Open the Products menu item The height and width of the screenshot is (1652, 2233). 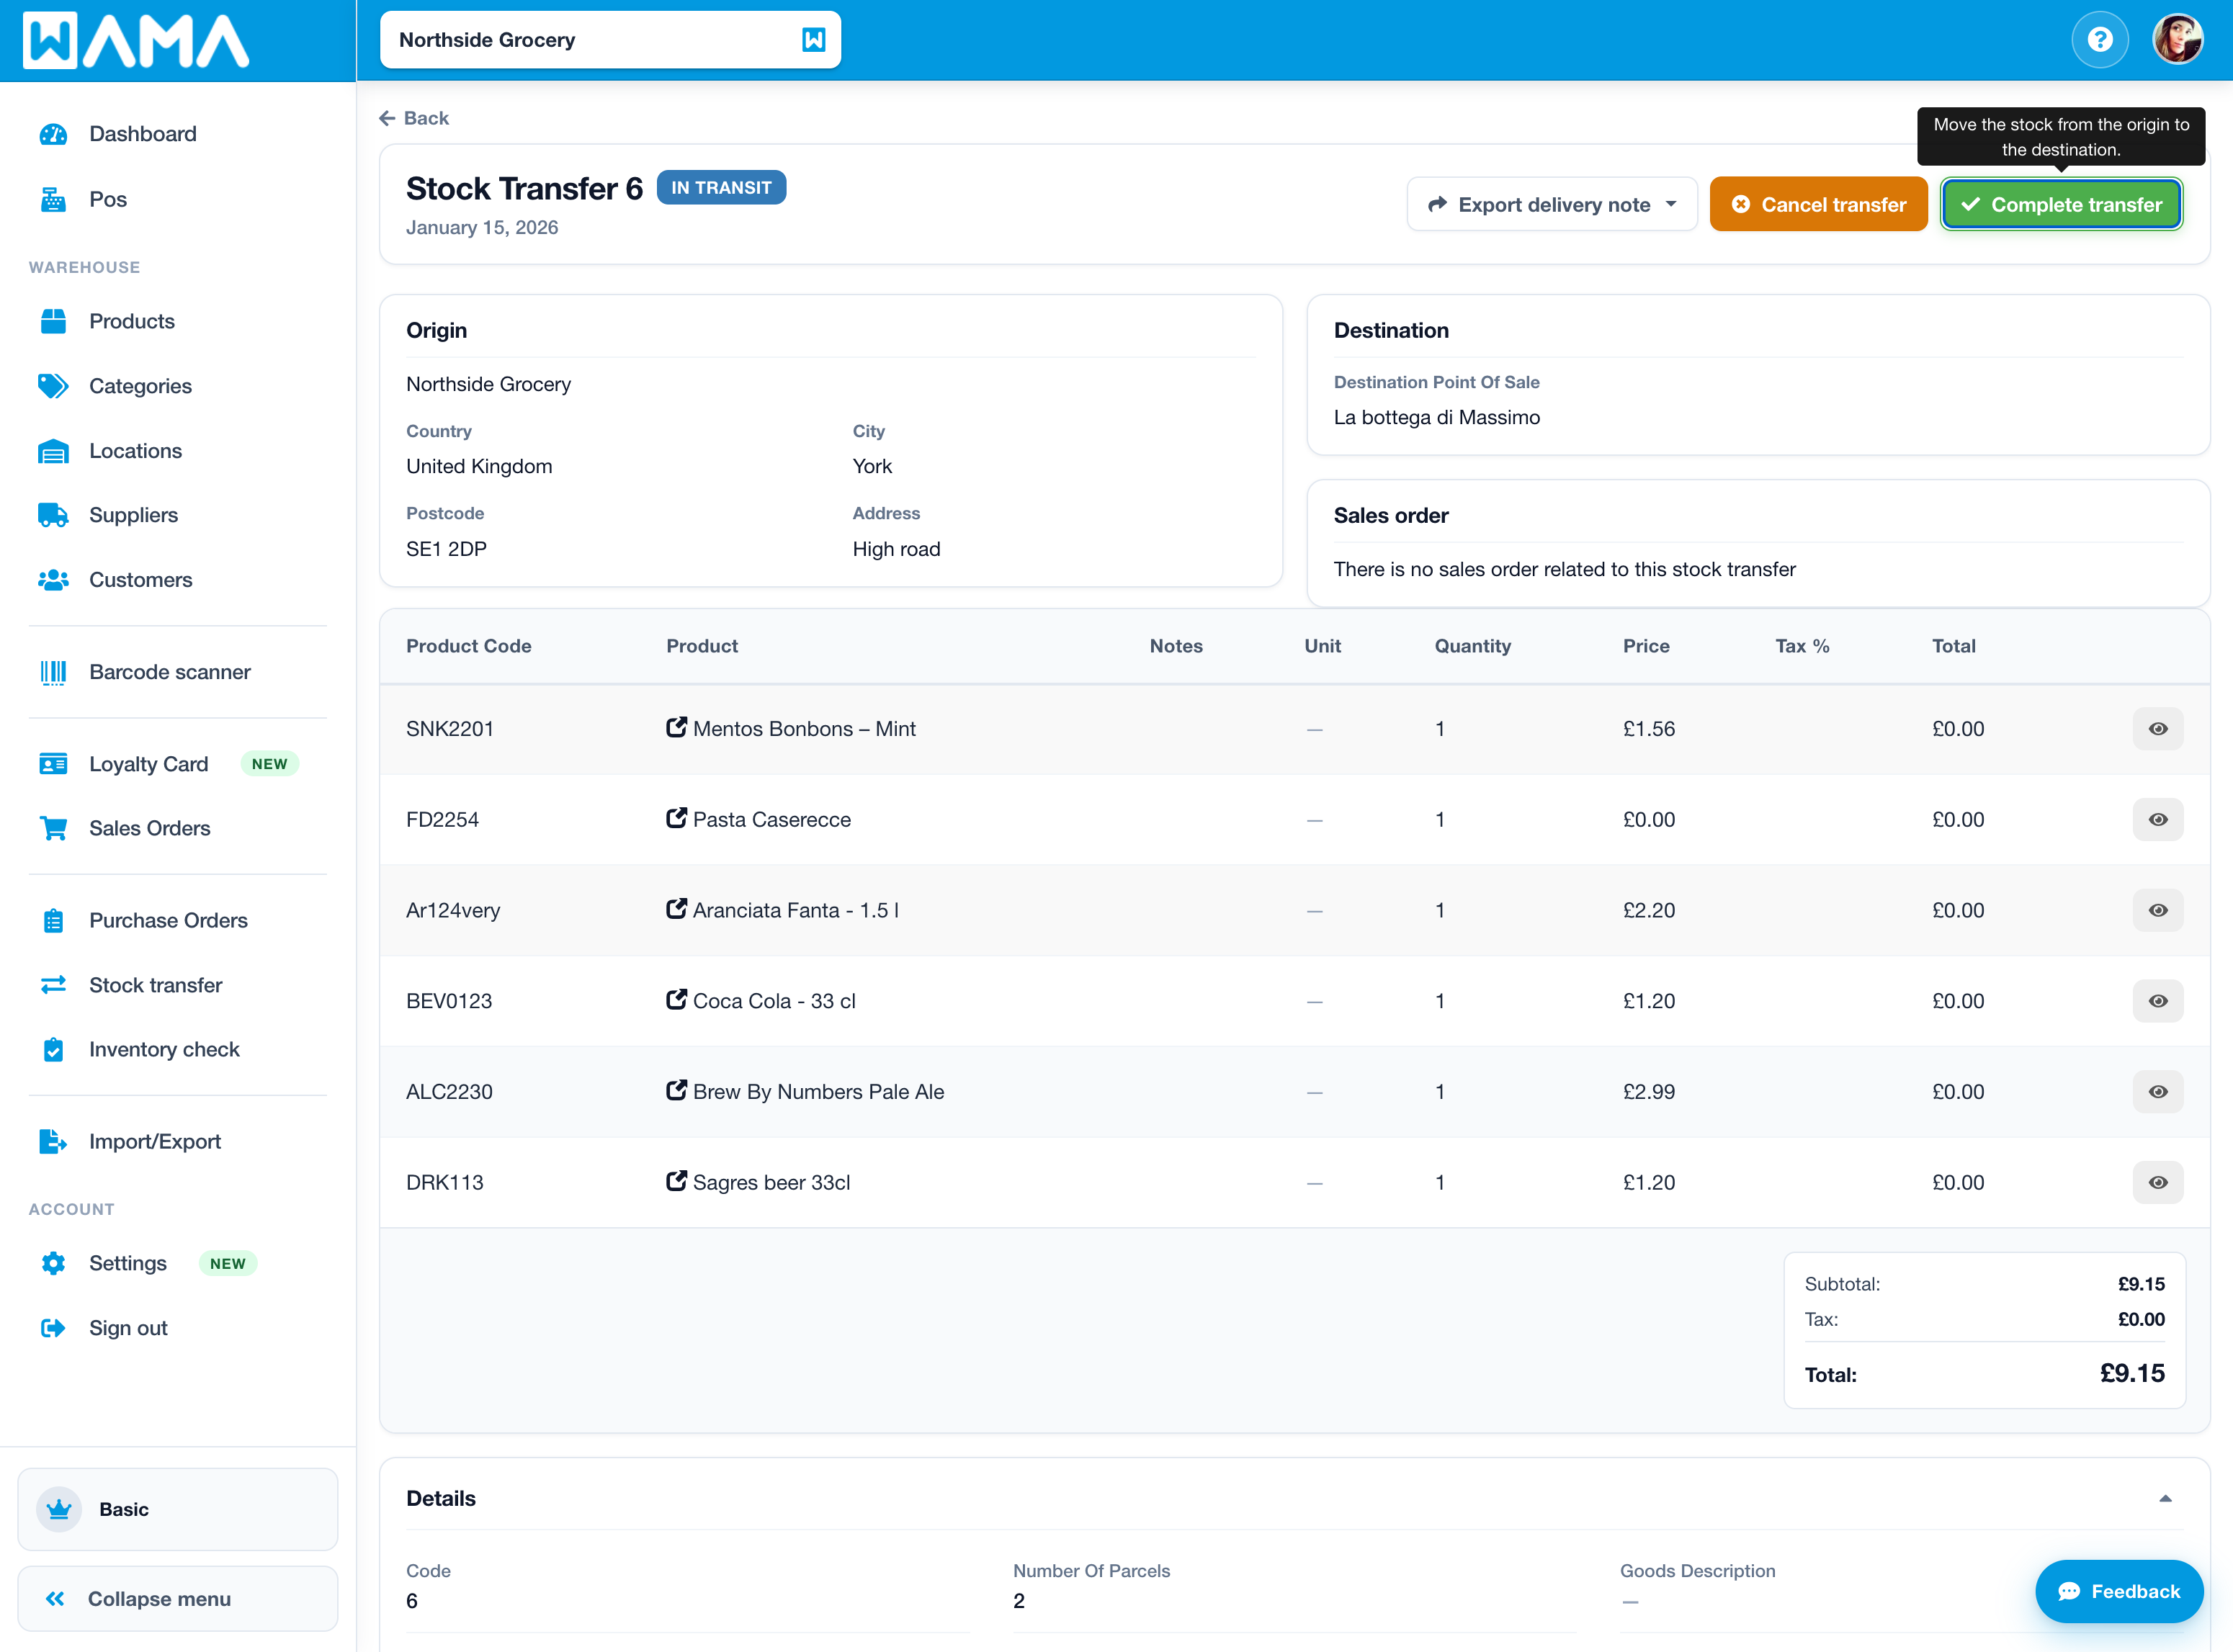tap(132, 321)
